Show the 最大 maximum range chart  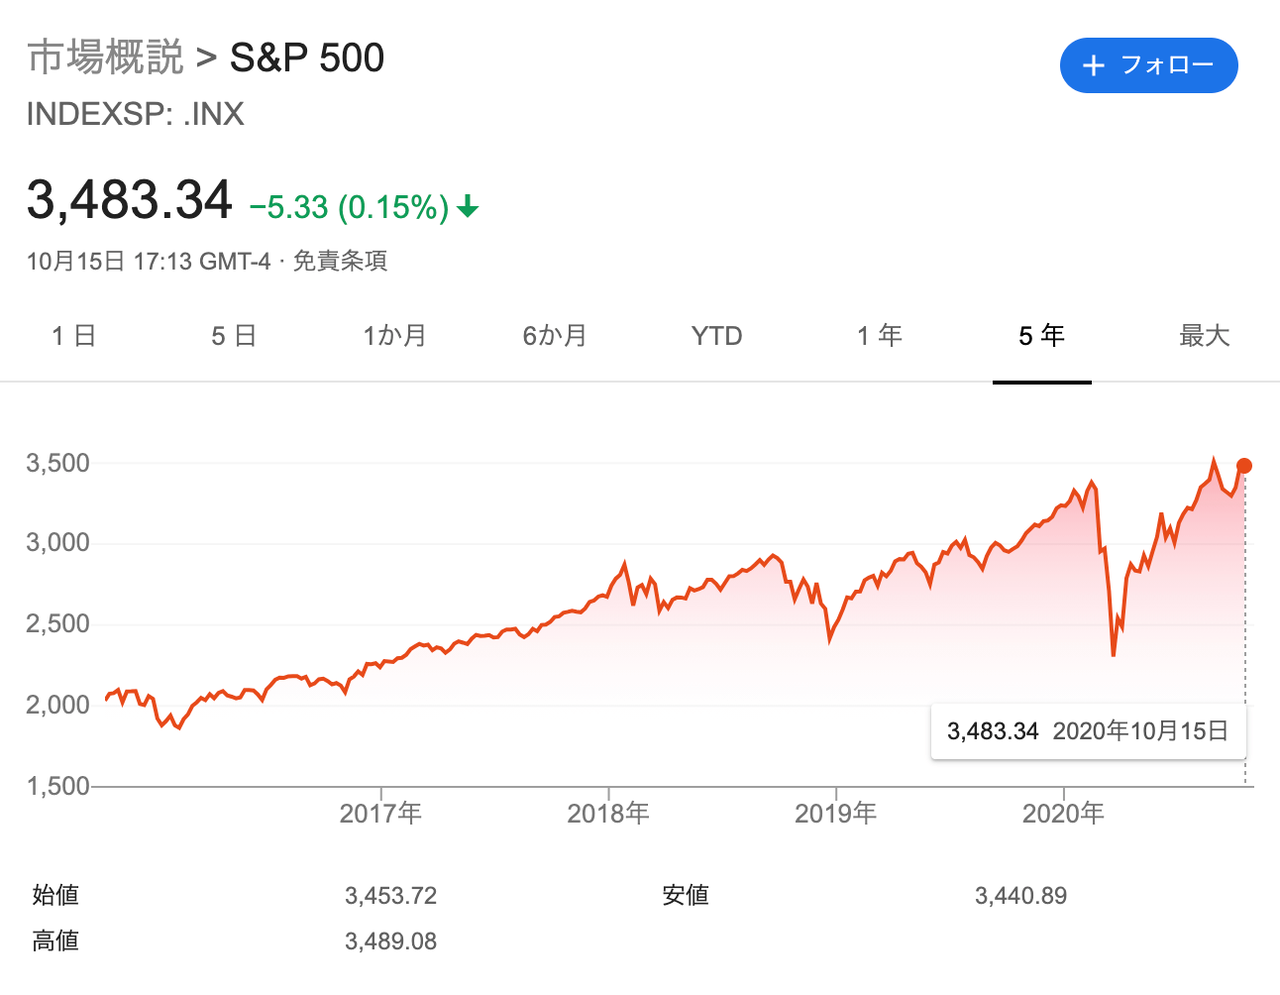(1204, 336)
